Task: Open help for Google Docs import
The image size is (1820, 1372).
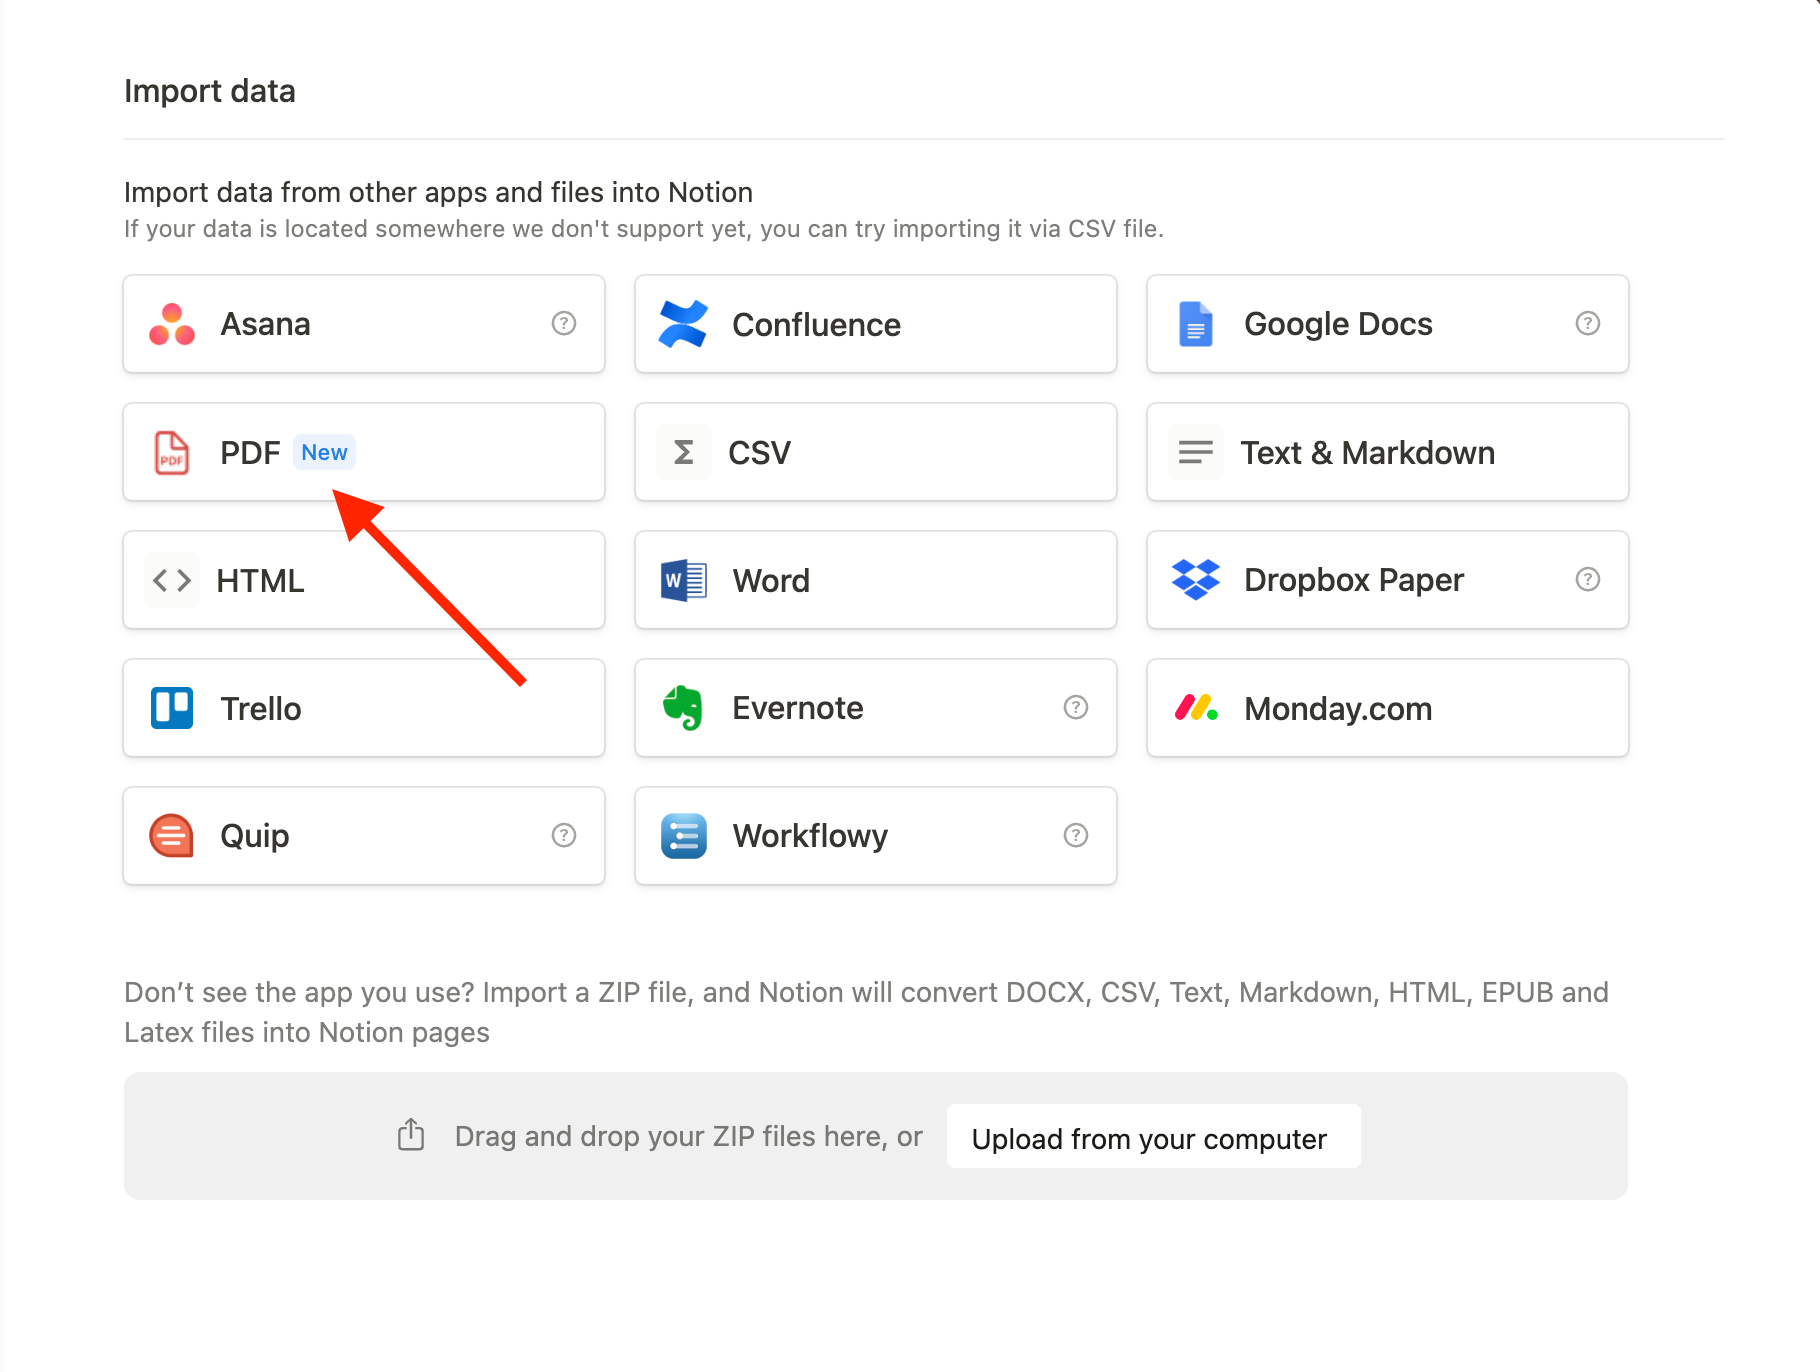Action: pyautogui.click(x=1588, y=323)
